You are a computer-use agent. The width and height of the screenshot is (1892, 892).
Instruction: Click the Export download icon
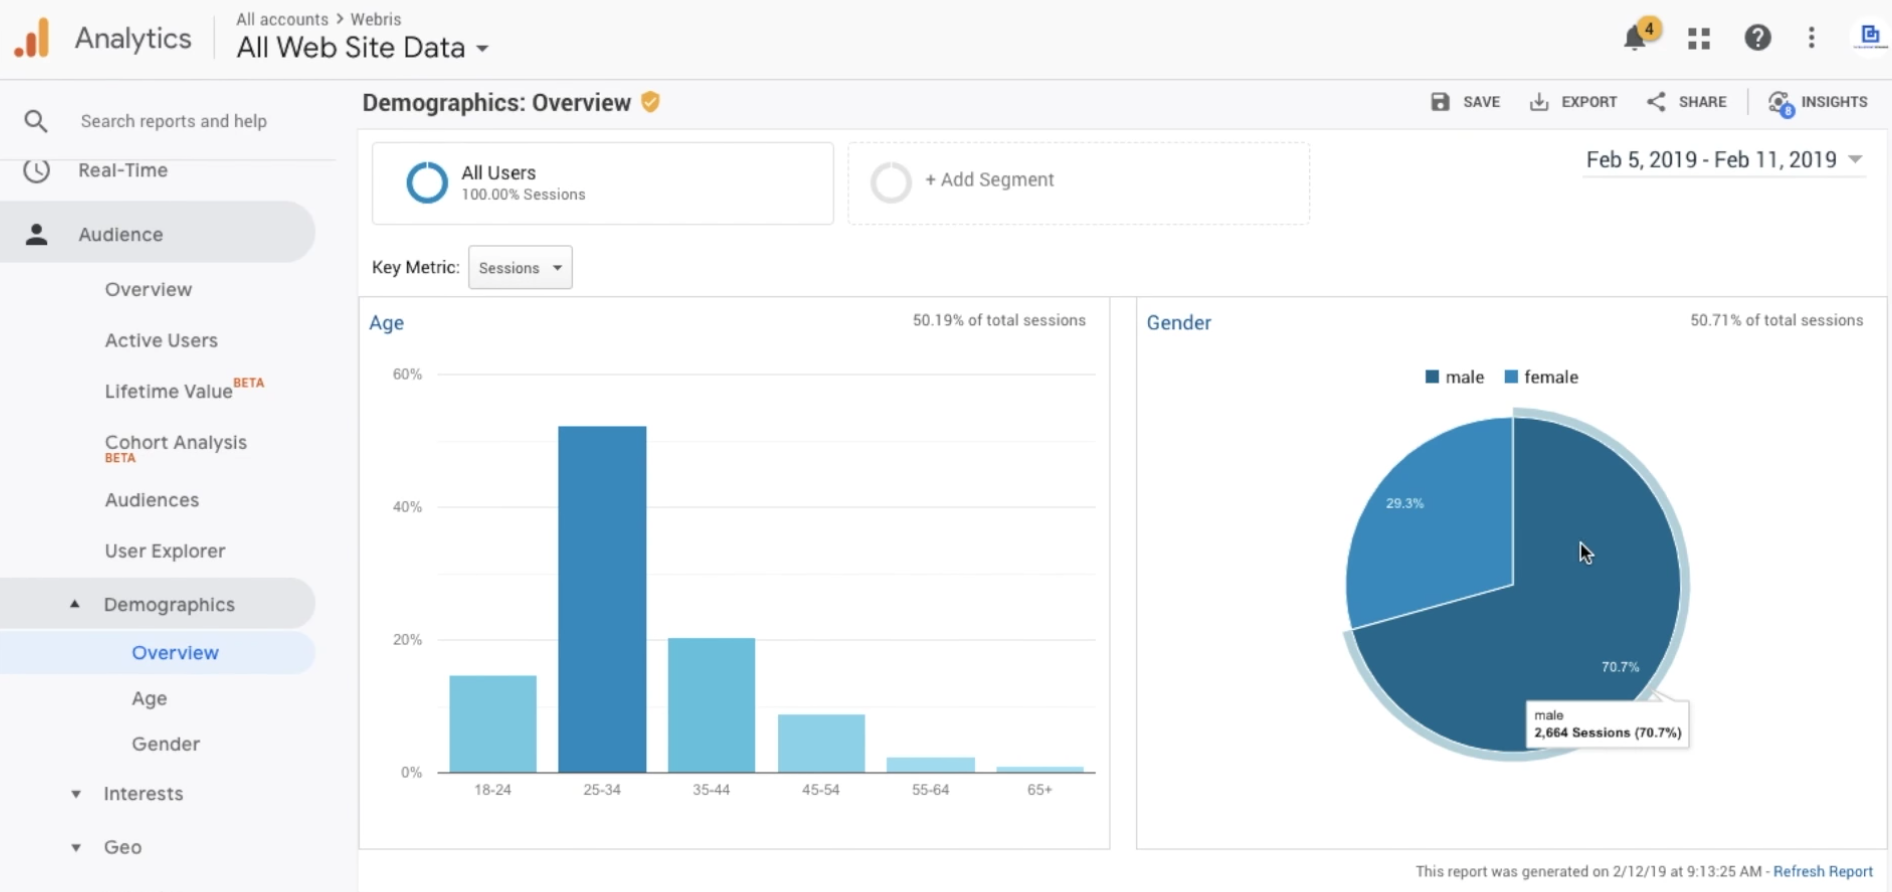click(x=1538, y=102)
